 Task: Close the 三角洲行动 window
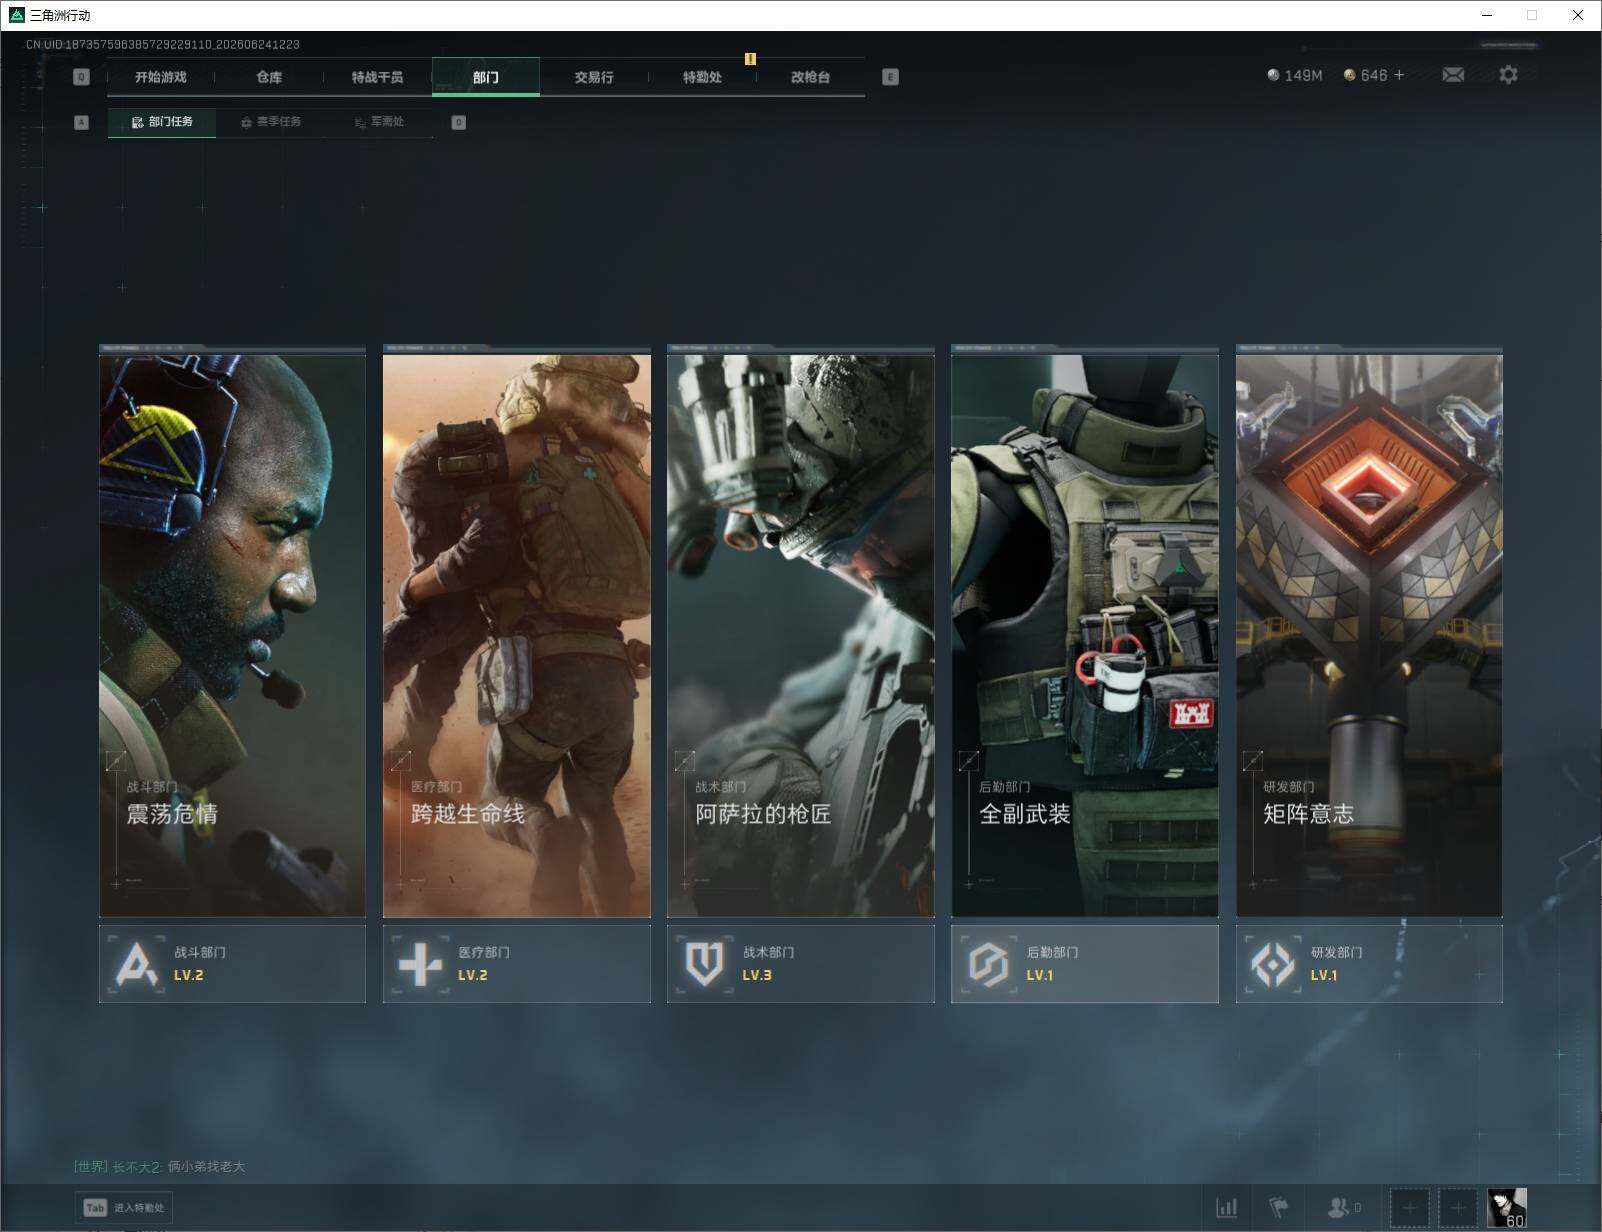1578,15
